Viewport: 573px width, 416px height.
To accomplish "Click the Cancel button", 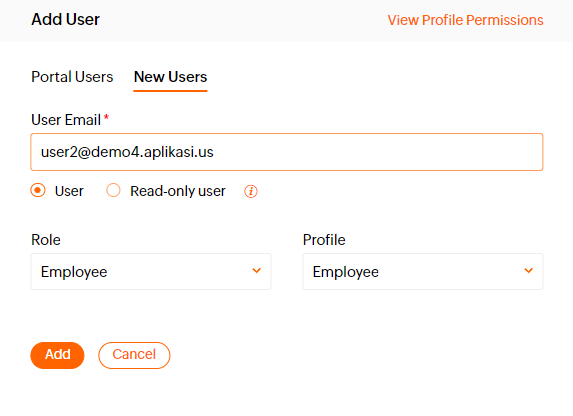I will pyautogui.click(x=134, y=355).
